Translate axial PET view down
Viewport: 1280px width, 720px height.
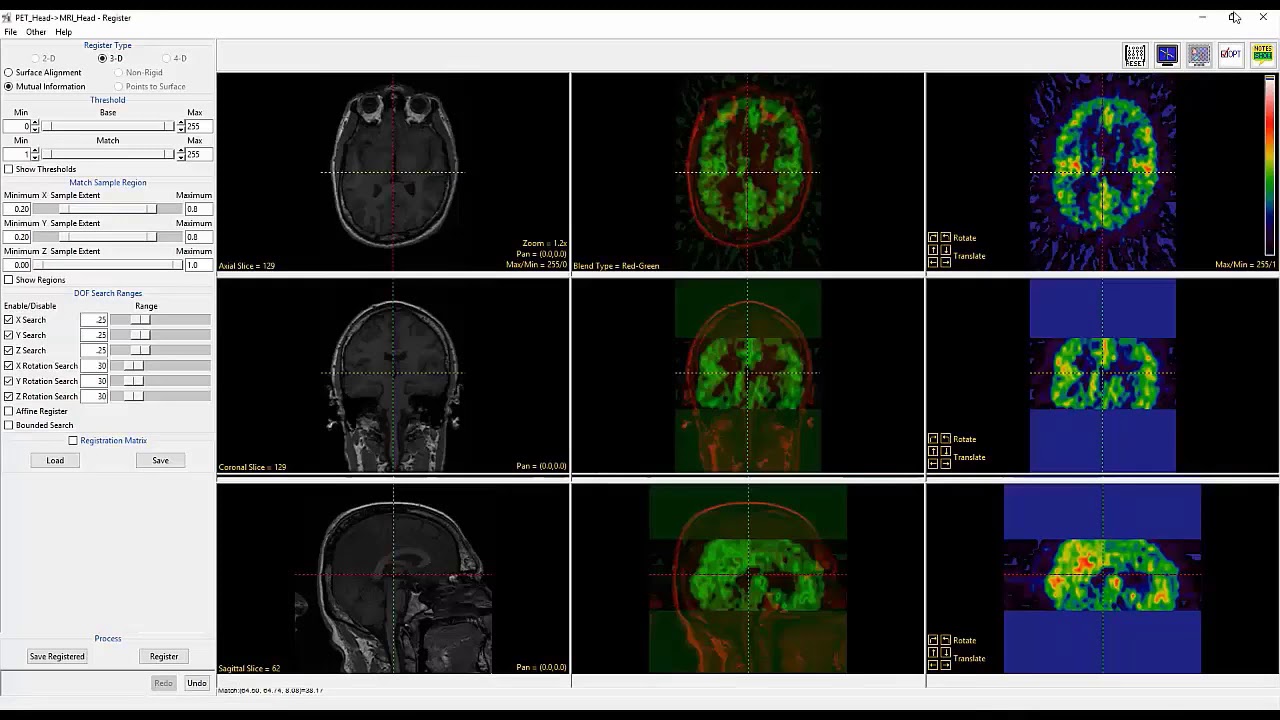(x=946, y=250)
